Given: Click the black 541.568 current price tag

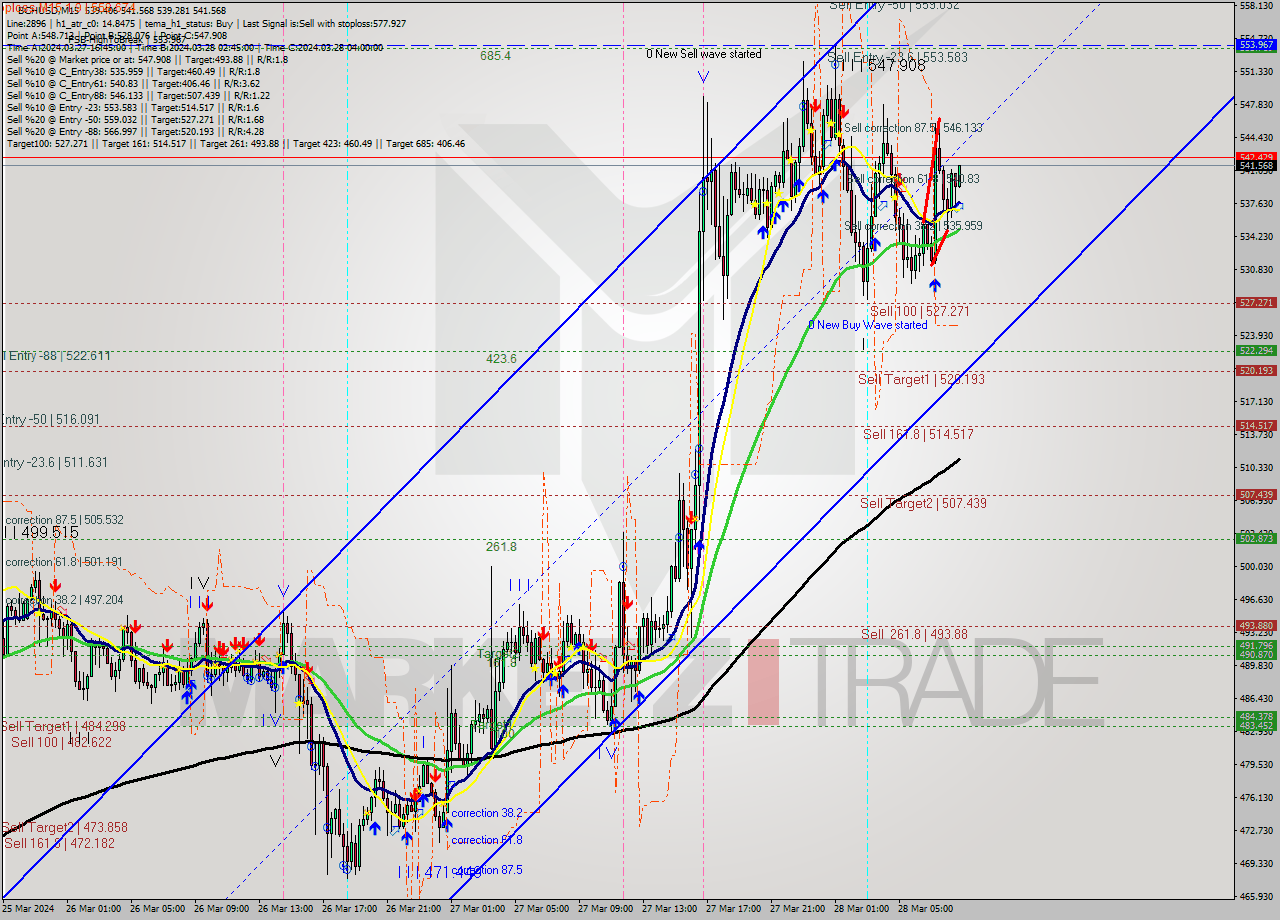Looking at the screenshot, I should [1256, 165].
